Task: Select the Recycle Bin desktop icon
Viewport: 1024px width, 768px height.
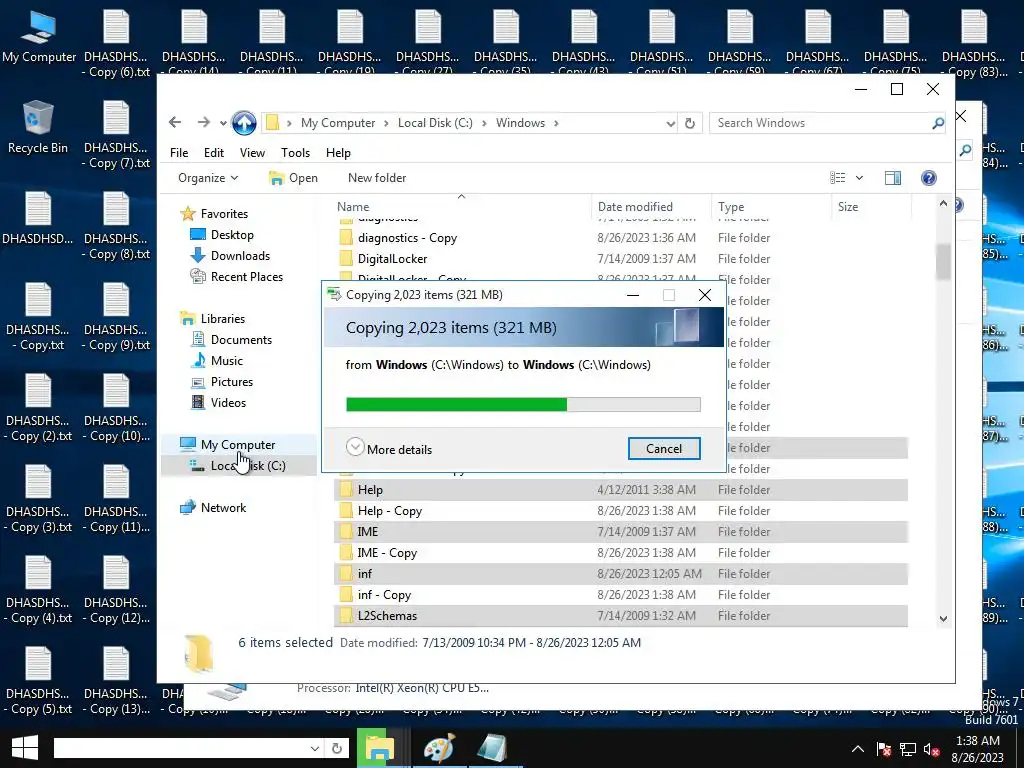Action: [38, 127]
